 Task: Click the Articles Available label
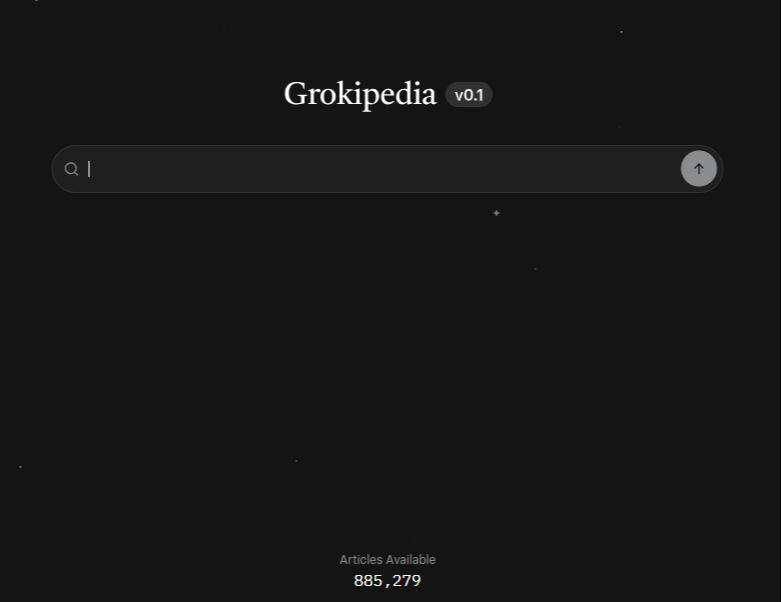coord(388,560)
